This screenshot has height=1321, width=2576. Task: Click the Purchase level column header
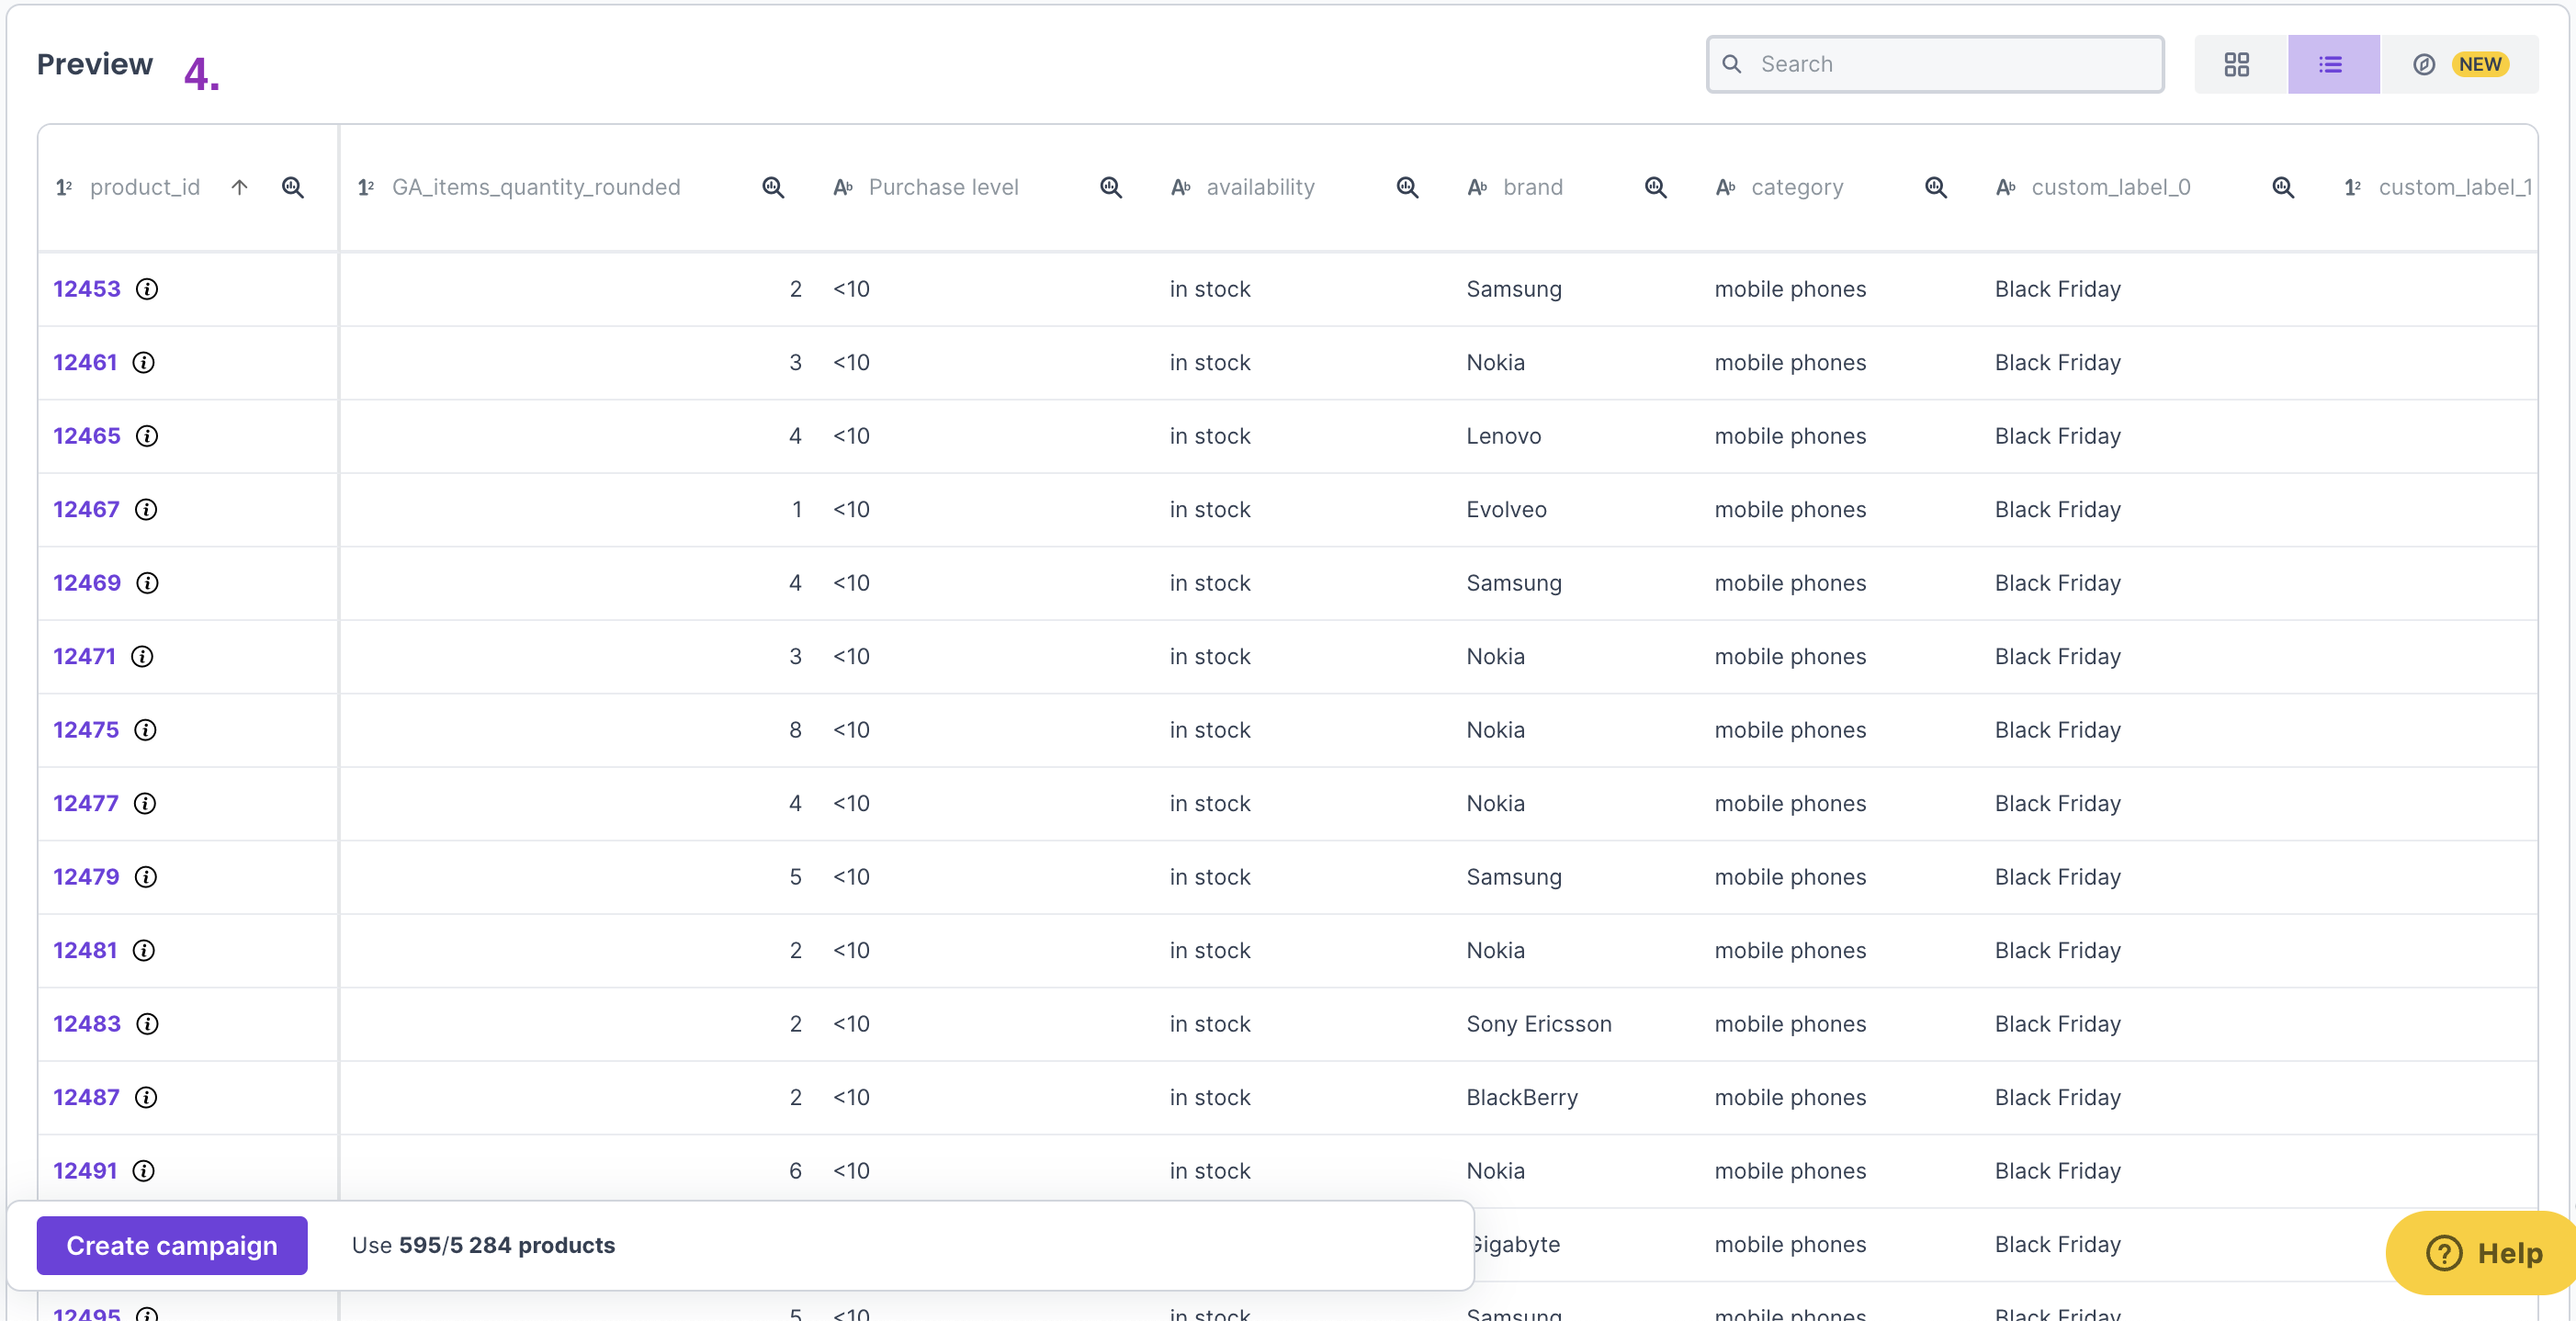[943, 187]
